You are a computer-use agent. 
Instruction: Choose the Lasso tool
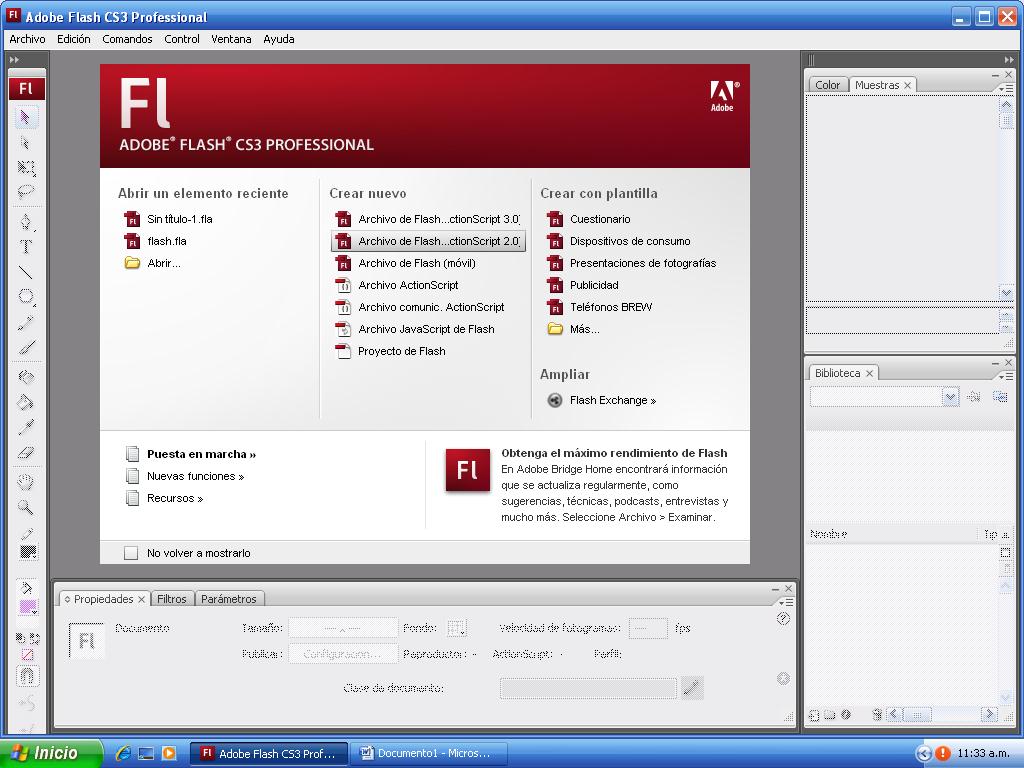[27, 189]
